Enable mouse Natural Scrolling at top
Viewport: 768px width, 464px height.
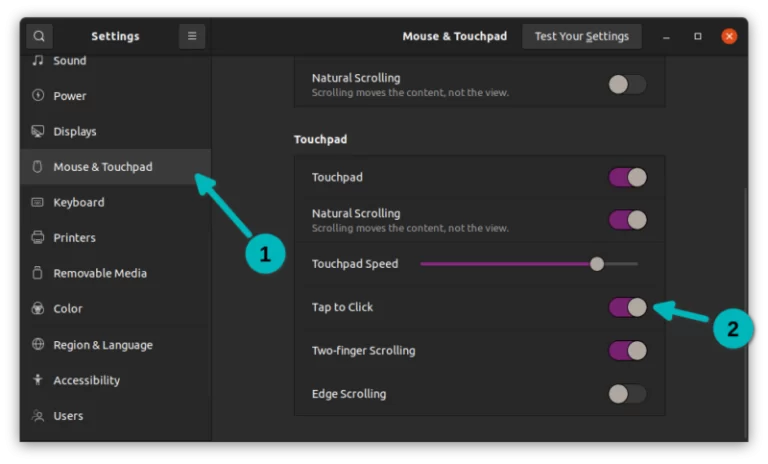pos(628,85)
